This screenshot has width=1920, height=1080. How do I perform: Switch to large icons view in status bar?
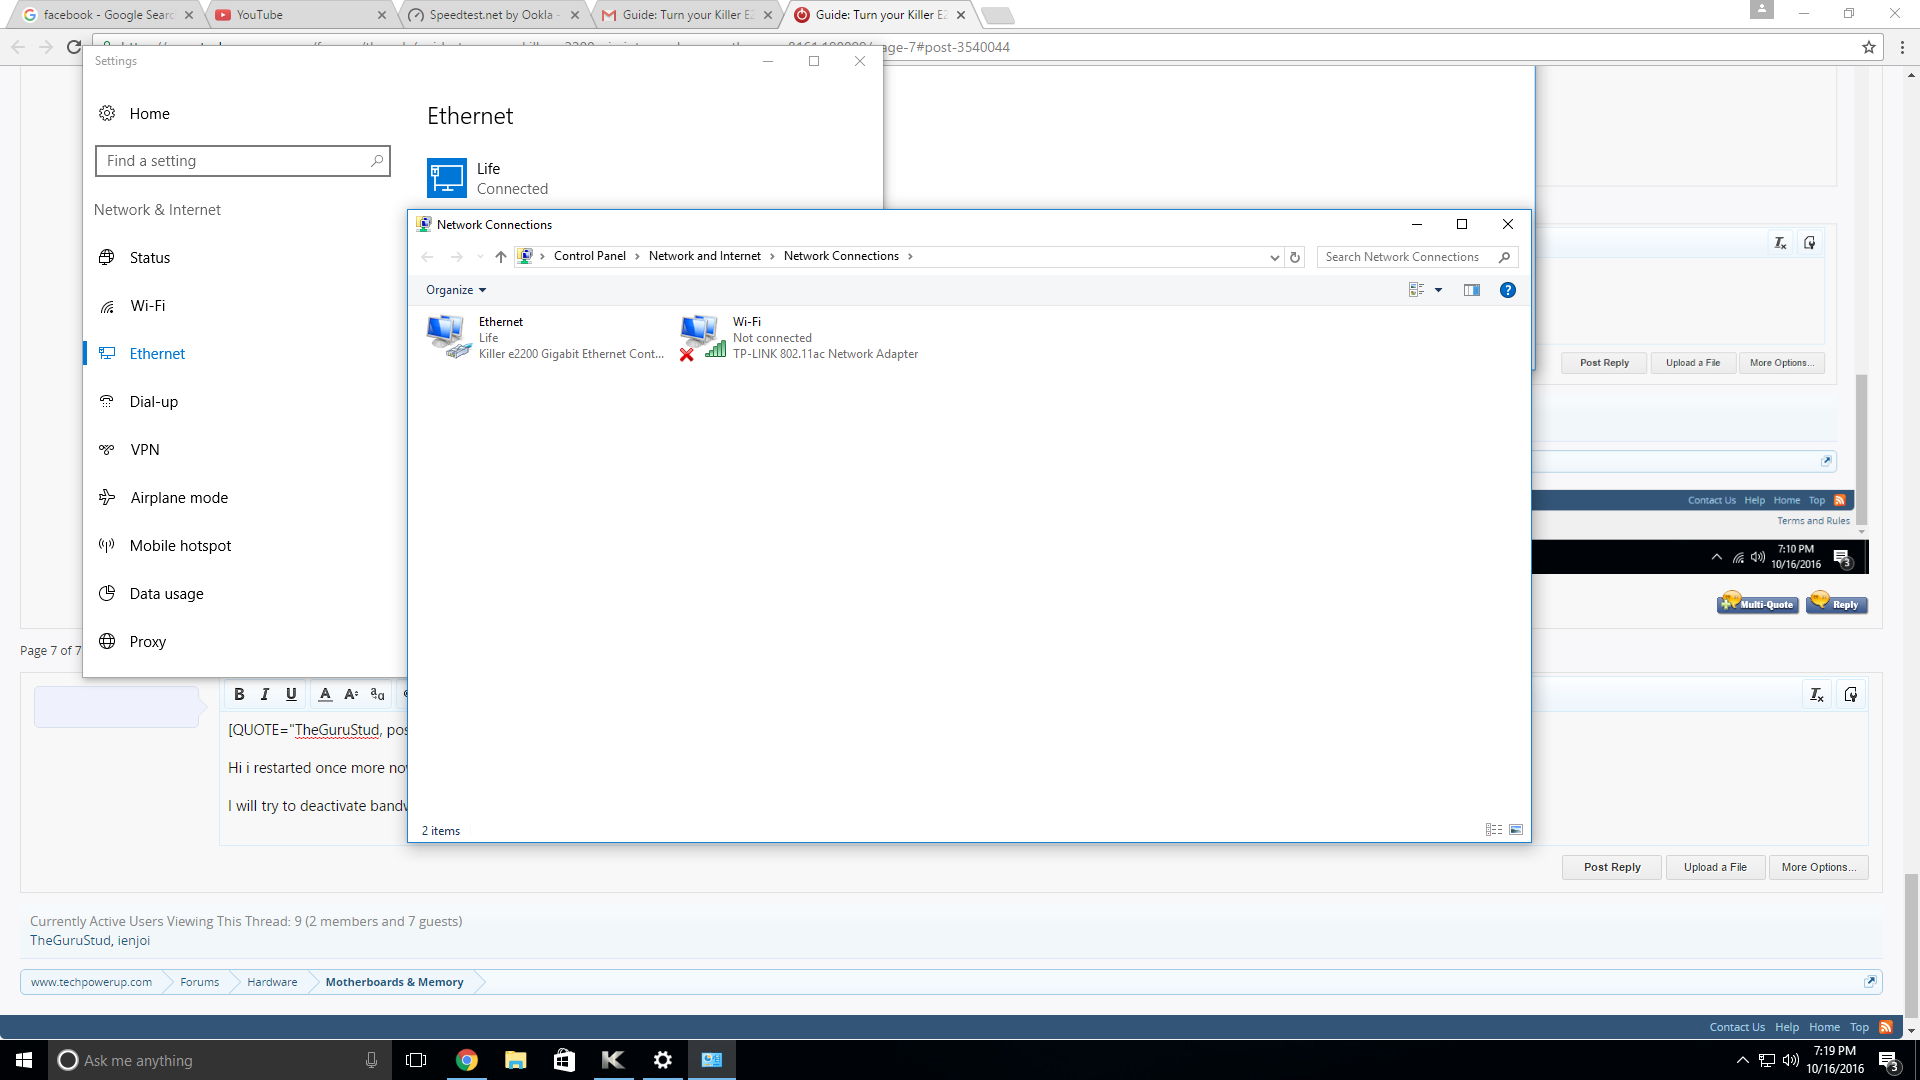coord(1516,830)
